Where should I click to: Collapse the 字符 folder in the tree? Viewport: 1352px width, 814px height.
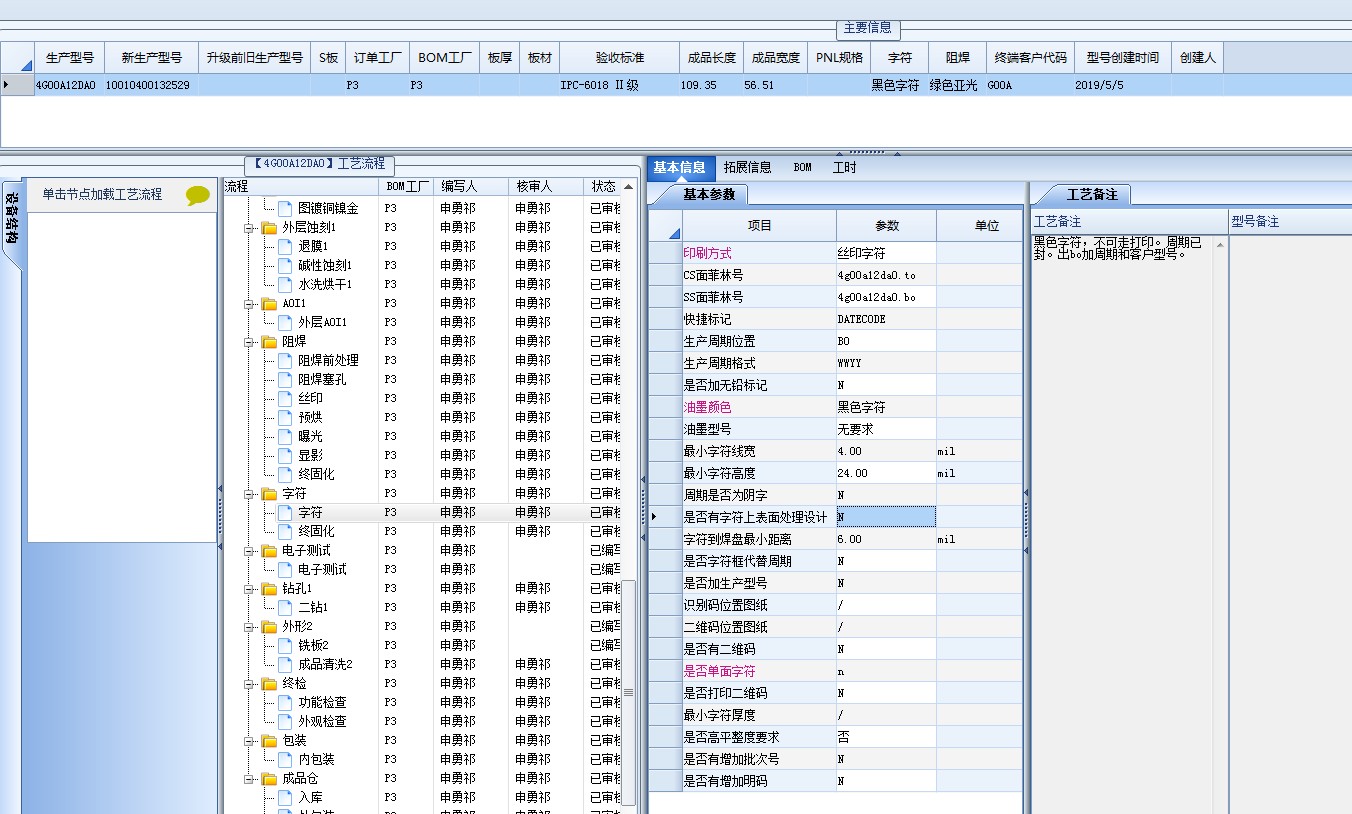click(249, 494)
